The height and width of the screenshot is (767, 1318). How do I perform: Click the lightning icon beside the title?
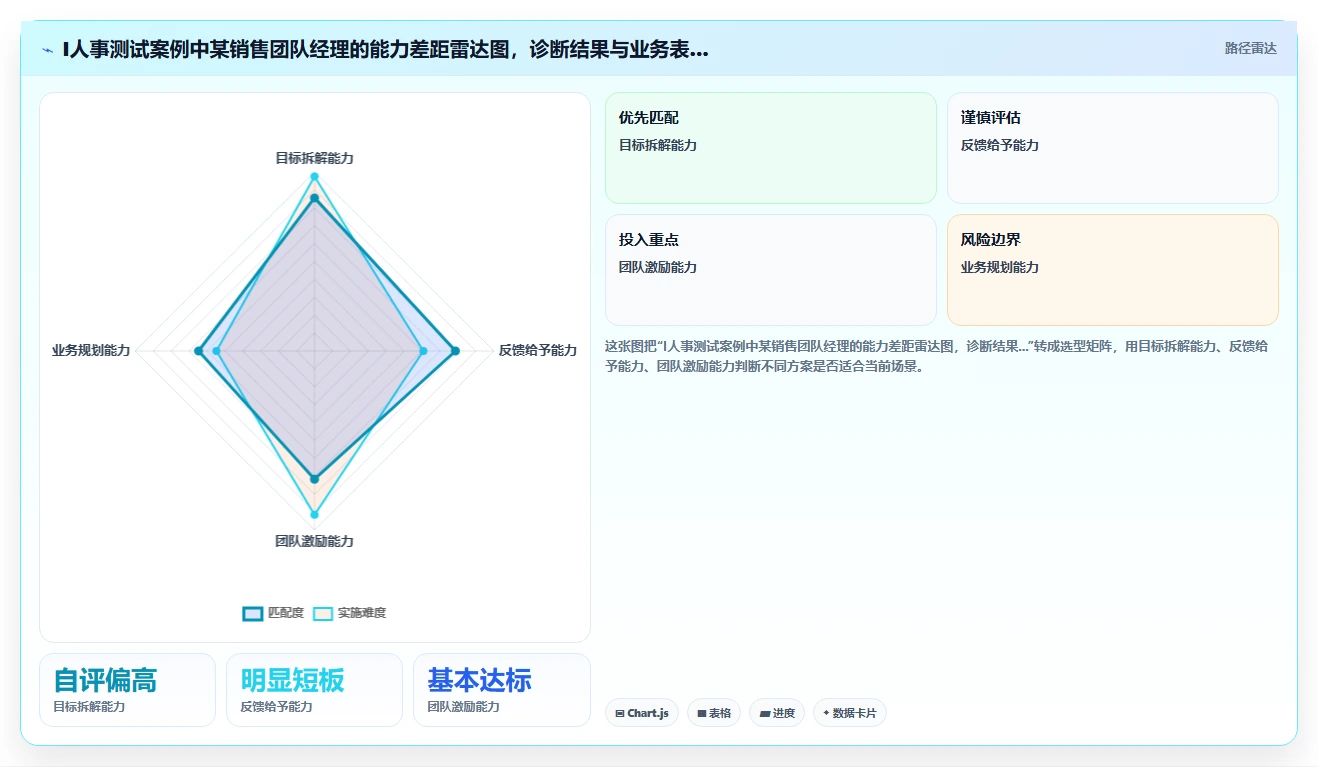point(48,50)
